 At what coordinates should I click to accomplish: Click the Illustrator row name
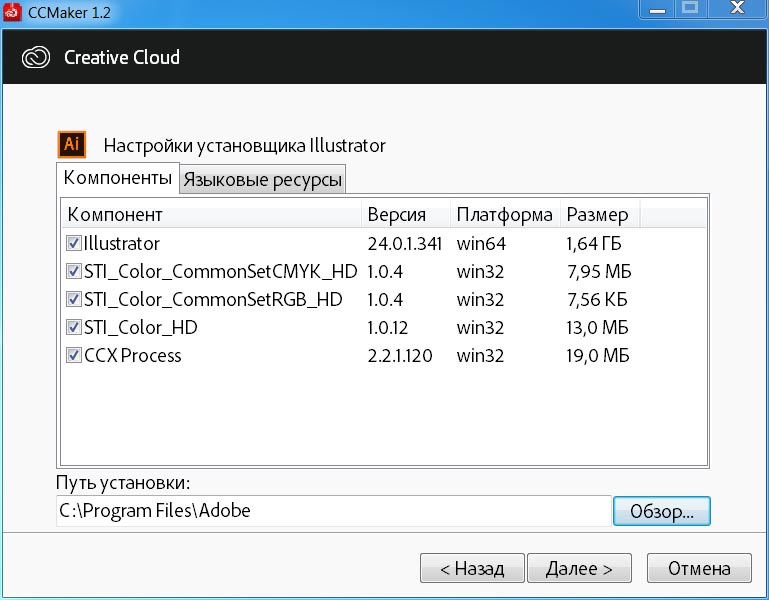[122, 243]
